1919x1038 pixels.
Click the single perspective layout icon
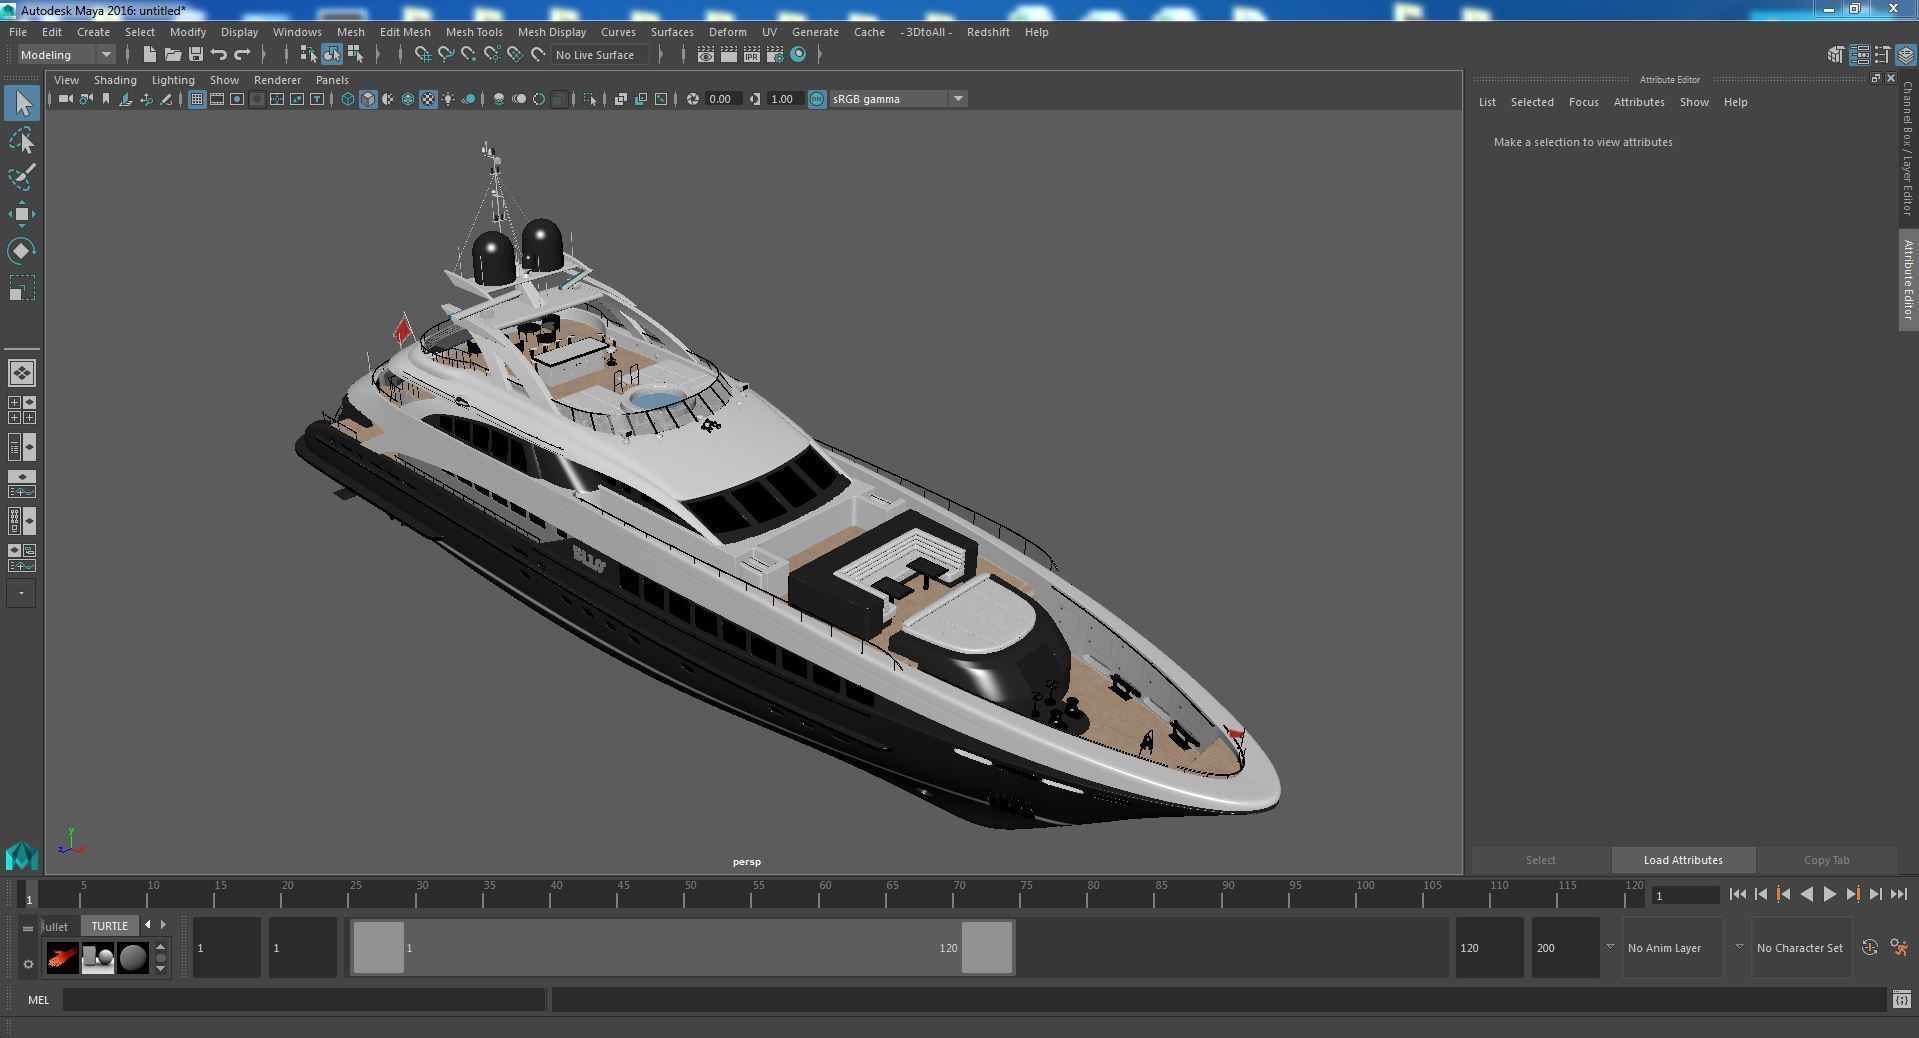(x=22, y=373)
